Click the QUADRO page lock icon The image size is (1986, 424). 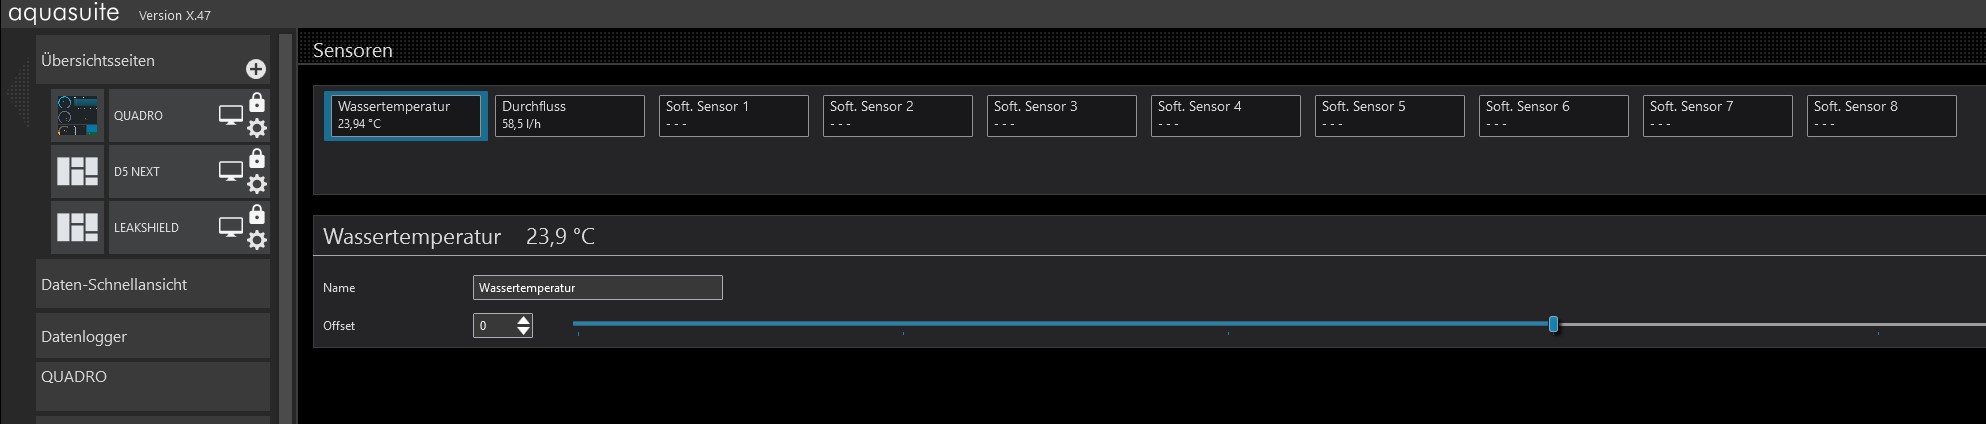(x=257, y=103)
